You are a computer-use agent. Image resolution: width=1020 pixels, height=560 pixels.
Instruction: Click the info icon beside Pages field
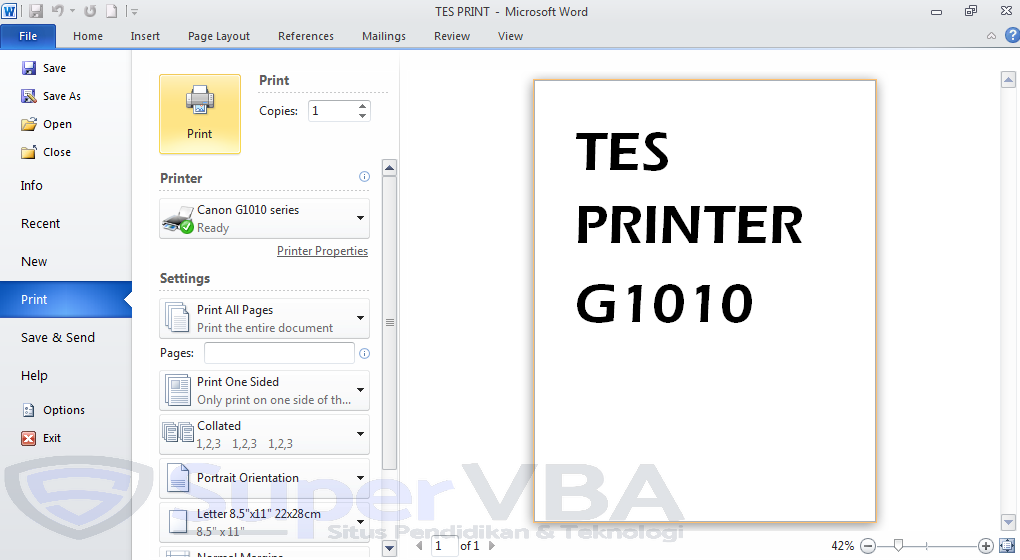pyautogui.click(x=364, y=353)
